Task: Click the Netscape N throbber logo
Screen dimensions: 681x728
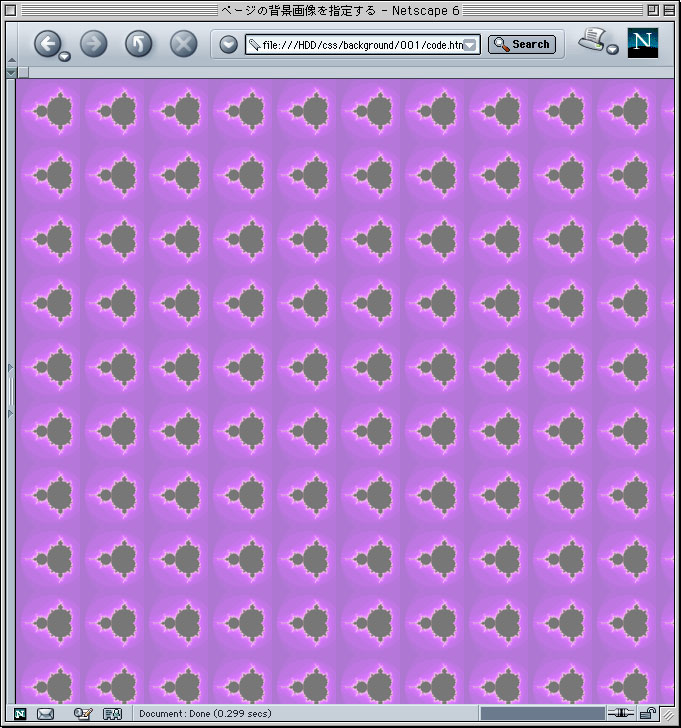Action: [643, 43]
